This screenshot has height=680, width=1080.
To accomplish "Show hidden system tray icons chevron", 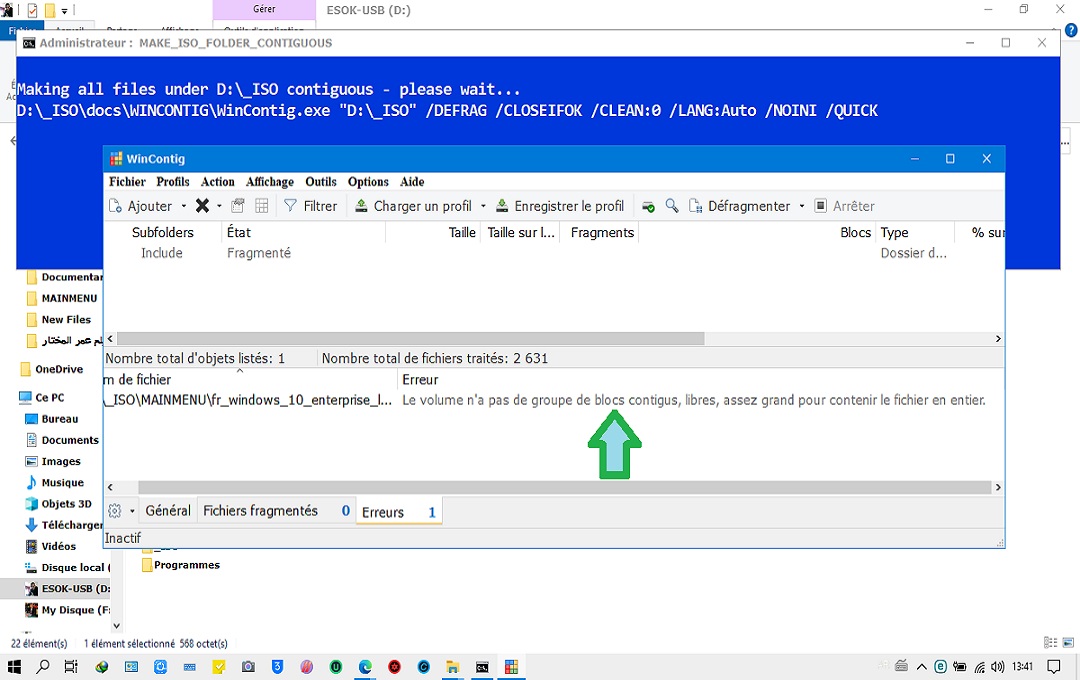I will pyautogui.click(x=921, y=667).
